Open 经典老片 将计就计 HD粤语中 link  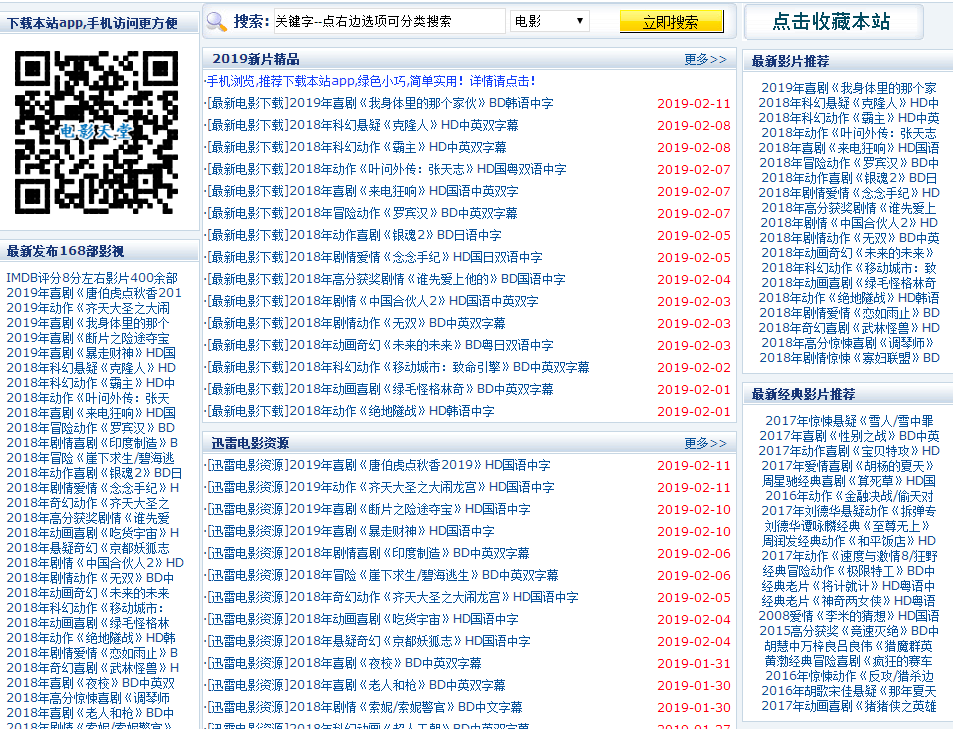click(849, 586)
